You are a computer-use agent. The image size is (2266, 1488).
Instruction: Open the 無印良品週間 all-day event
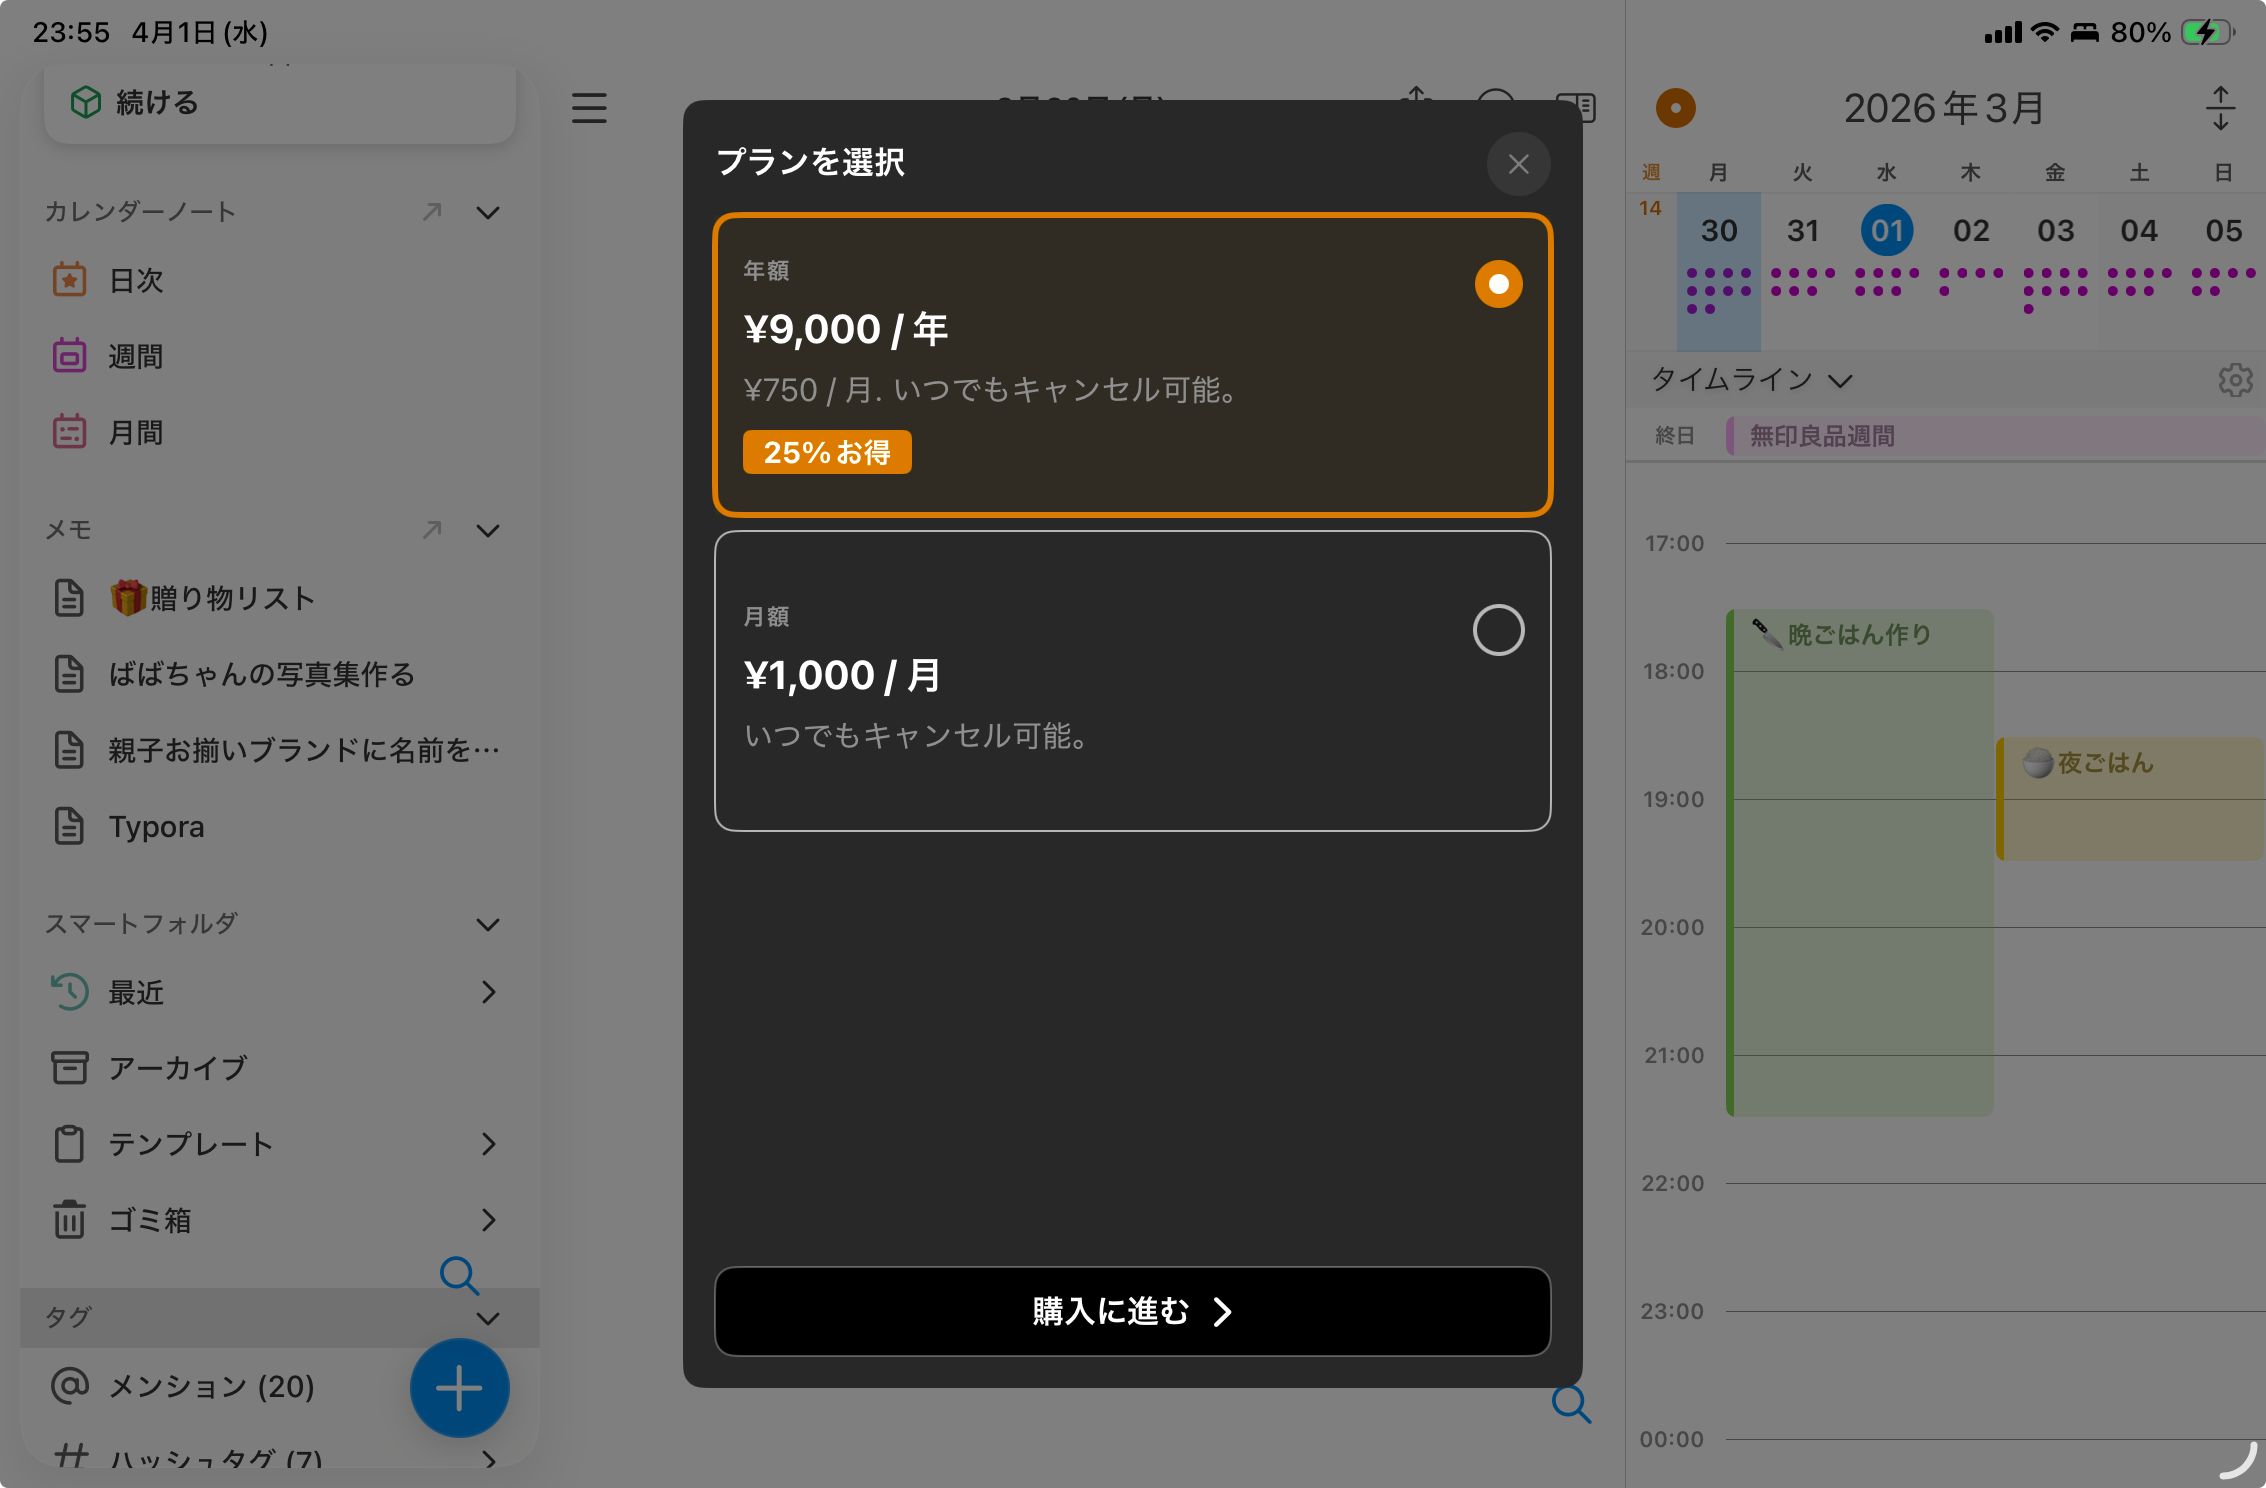coord(1996,436)
